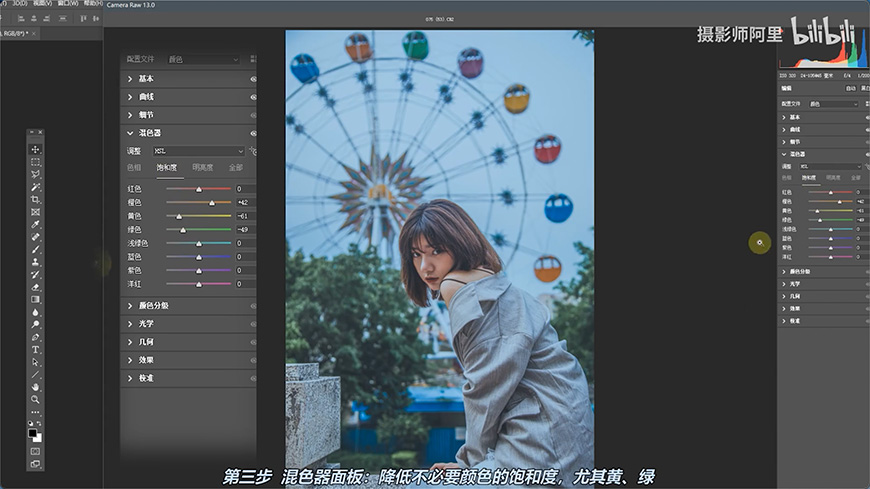The height and width of the screenshot is (489, 870).
Task: Open the foreground color swatch
Action: click(x=33, y=433)
